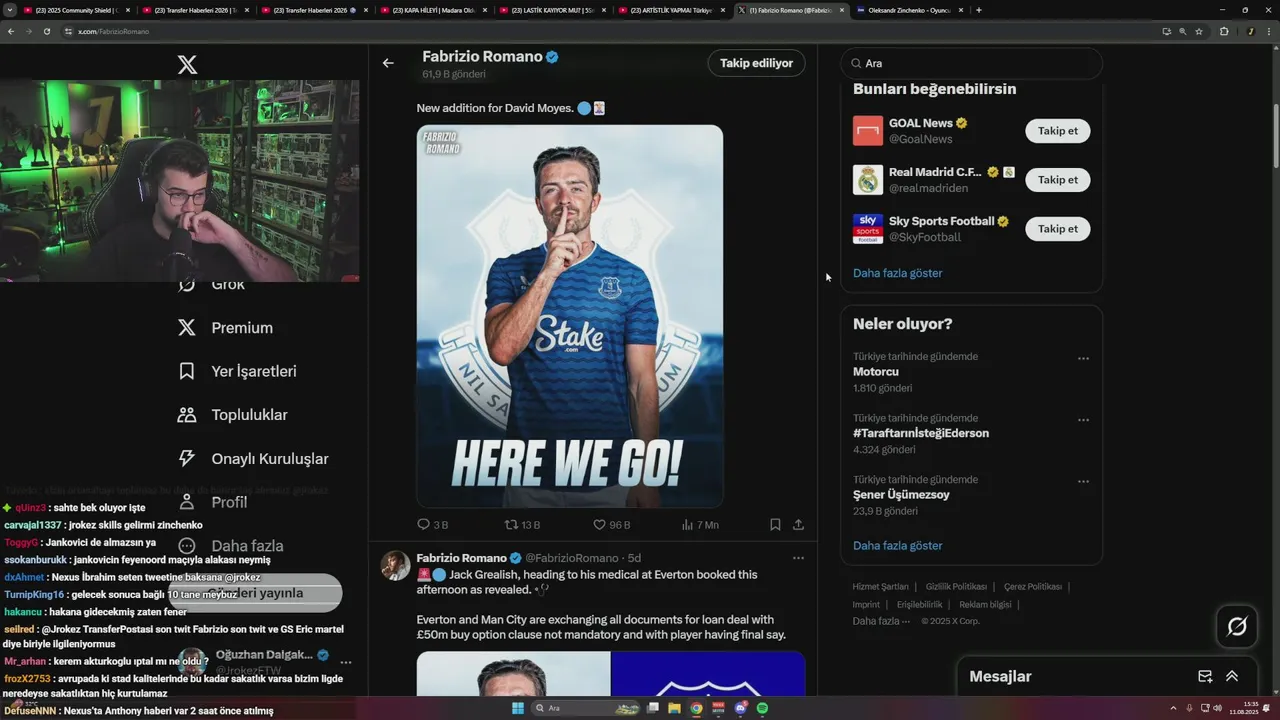
Task: Open the Chrome three-dot menu
Action: point(1269,31)
